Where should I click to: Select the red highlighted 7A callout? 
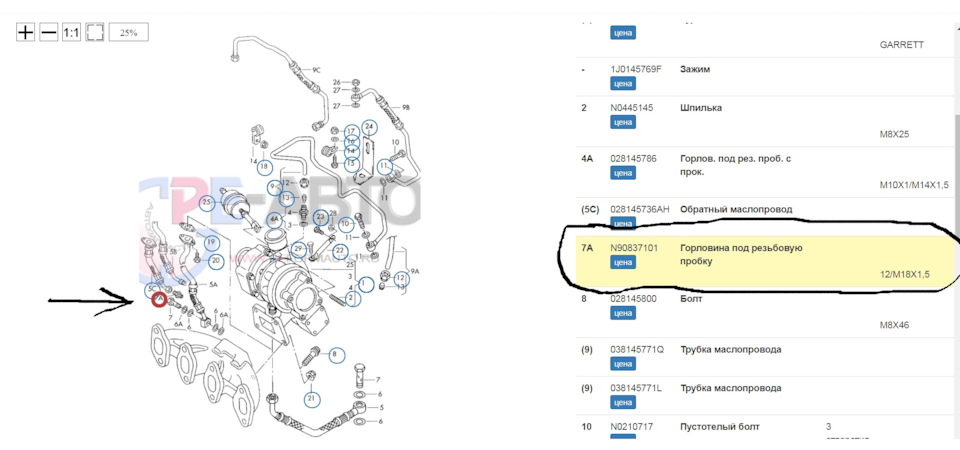point(159,299)
